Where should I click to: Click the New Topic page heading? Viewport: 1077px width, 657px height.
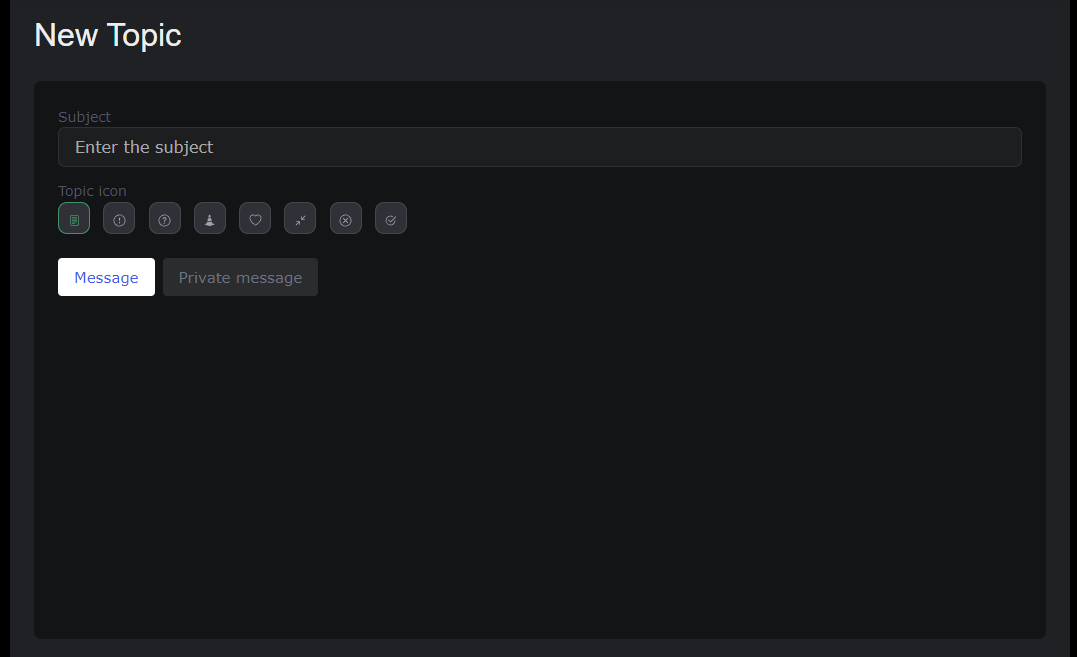(108, 35)
